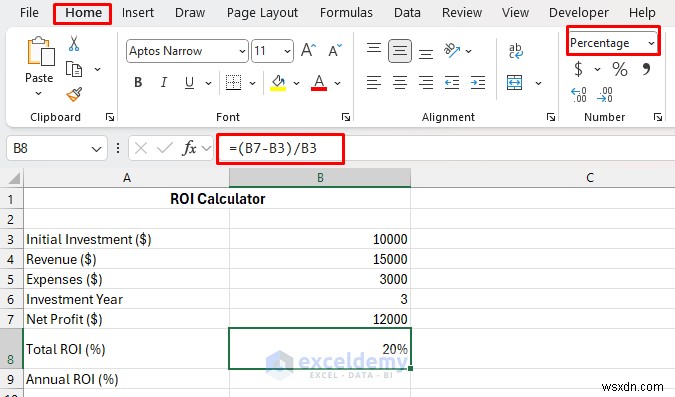The height and width of the screenshot is (397, 675).
Task: Toggle Bold formatting
Action: tap(138, 82)
